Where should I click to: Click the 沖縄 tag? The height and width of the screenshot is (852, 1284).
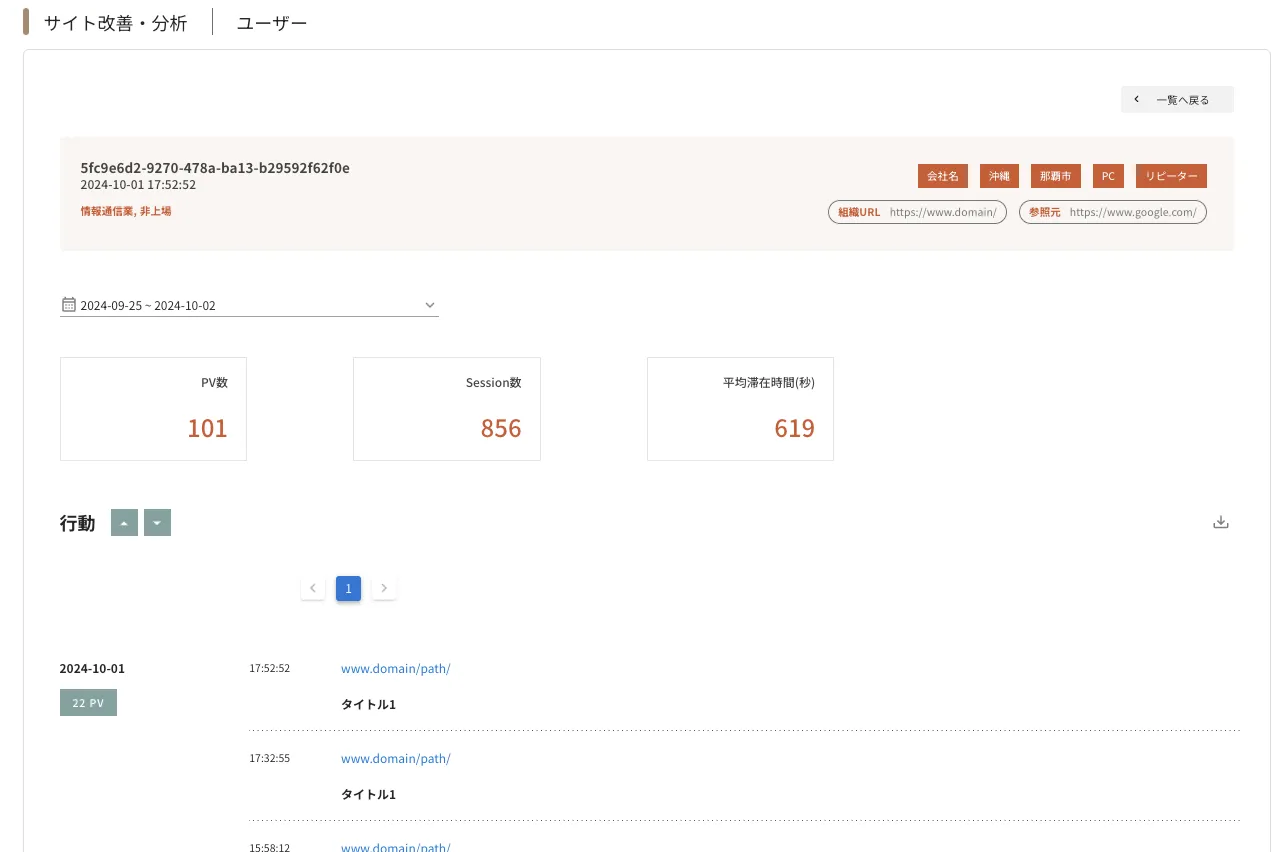pyautogui.click(x=999, y=176)
